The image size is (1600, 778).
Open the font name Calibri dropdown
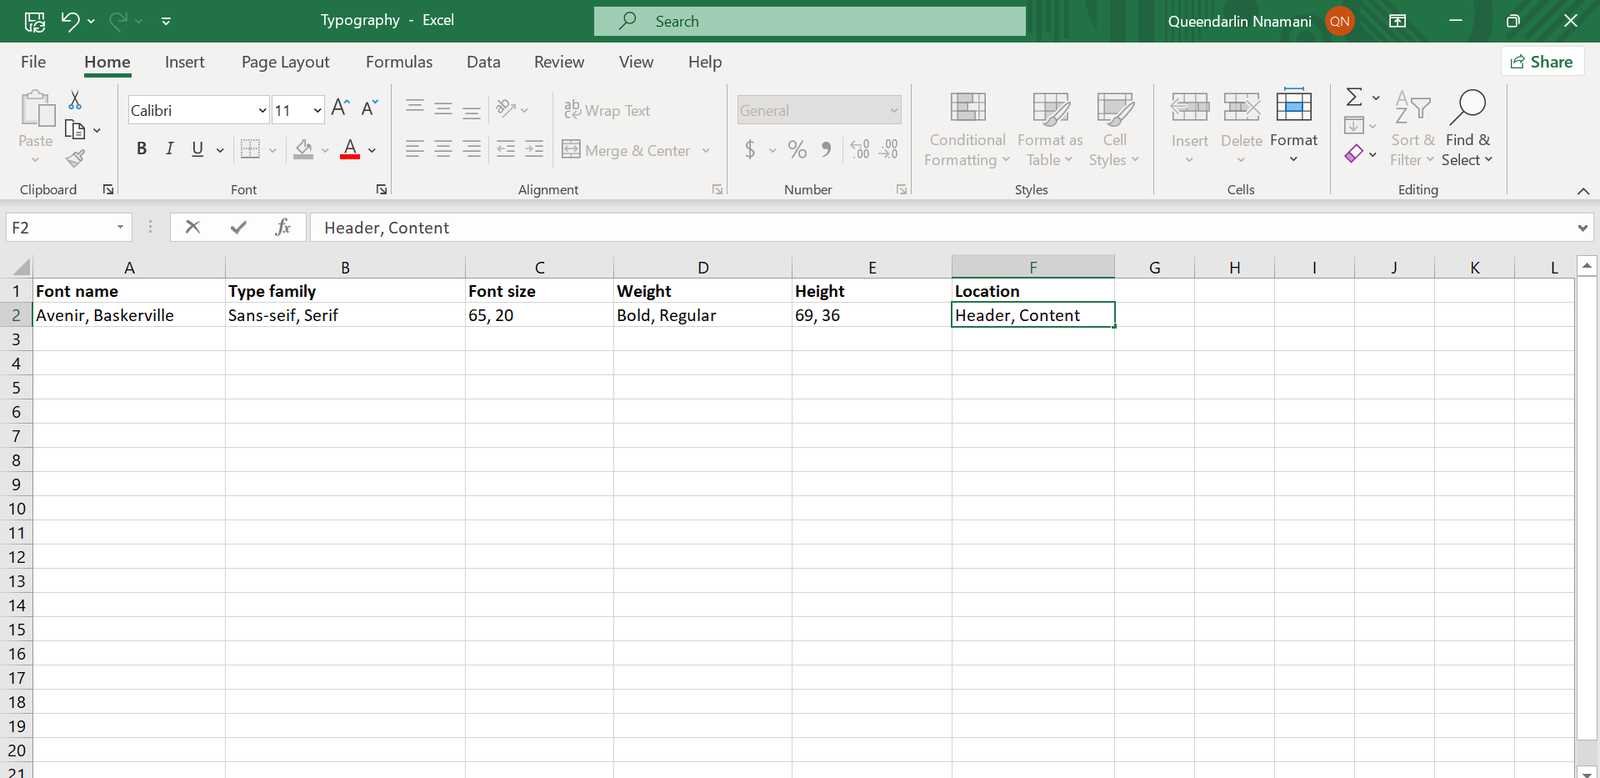point(262,110)
